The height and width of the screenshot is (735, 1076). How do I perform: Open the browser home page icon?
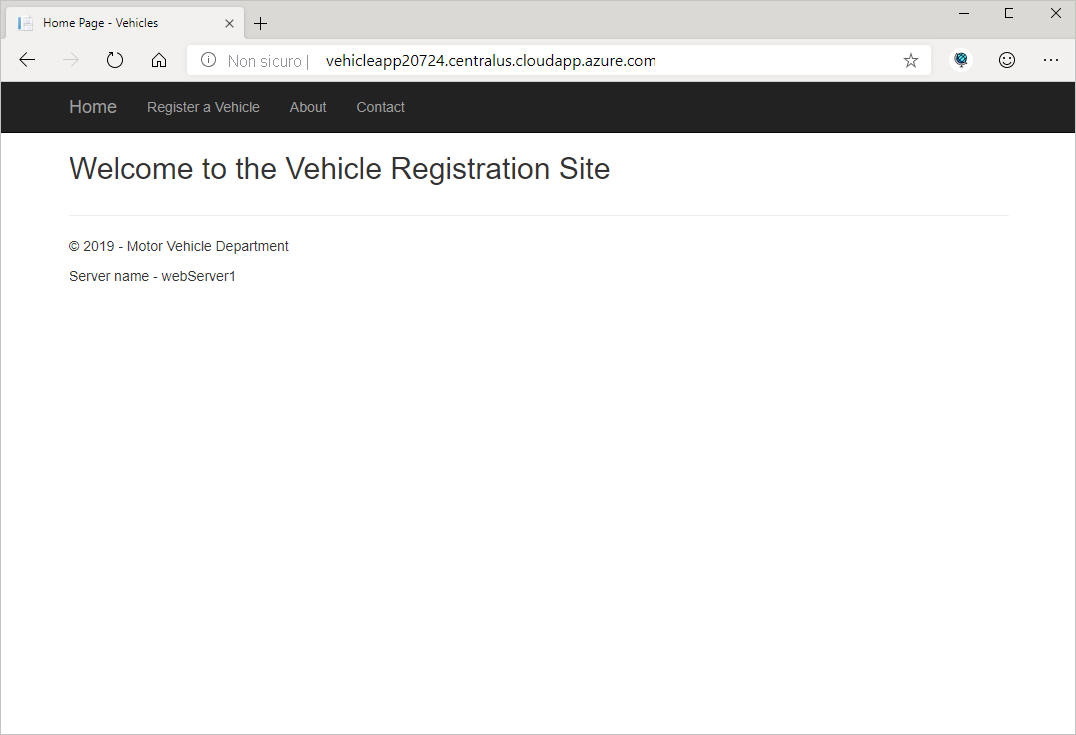pos(158,60)
